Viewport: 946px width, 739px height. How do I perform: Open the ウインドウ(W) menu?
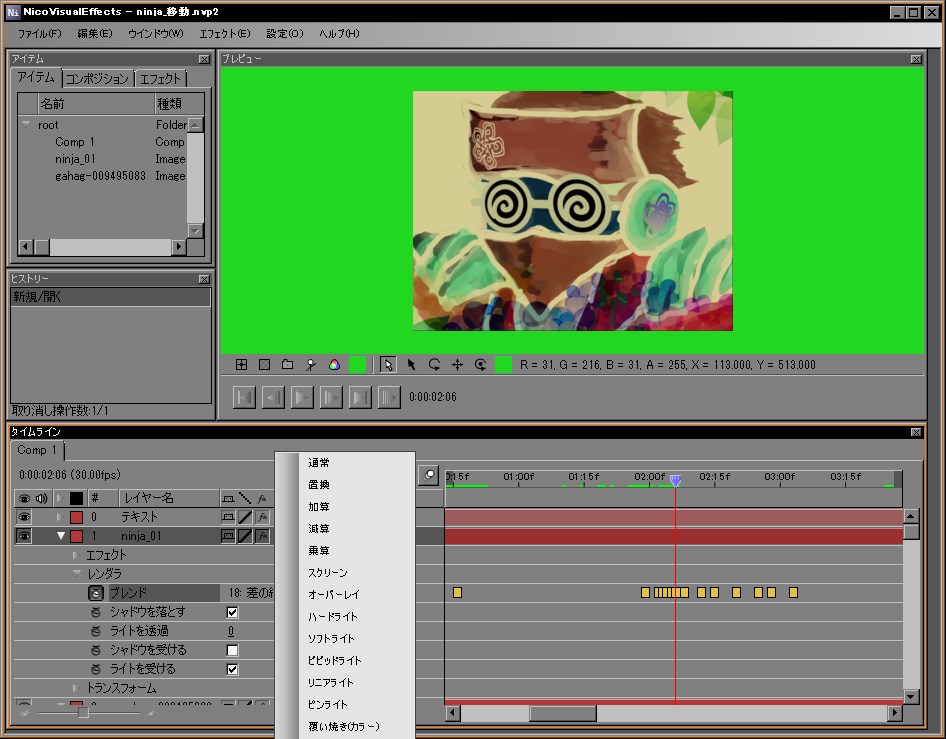pyautogui.click(x=156, y=34)
